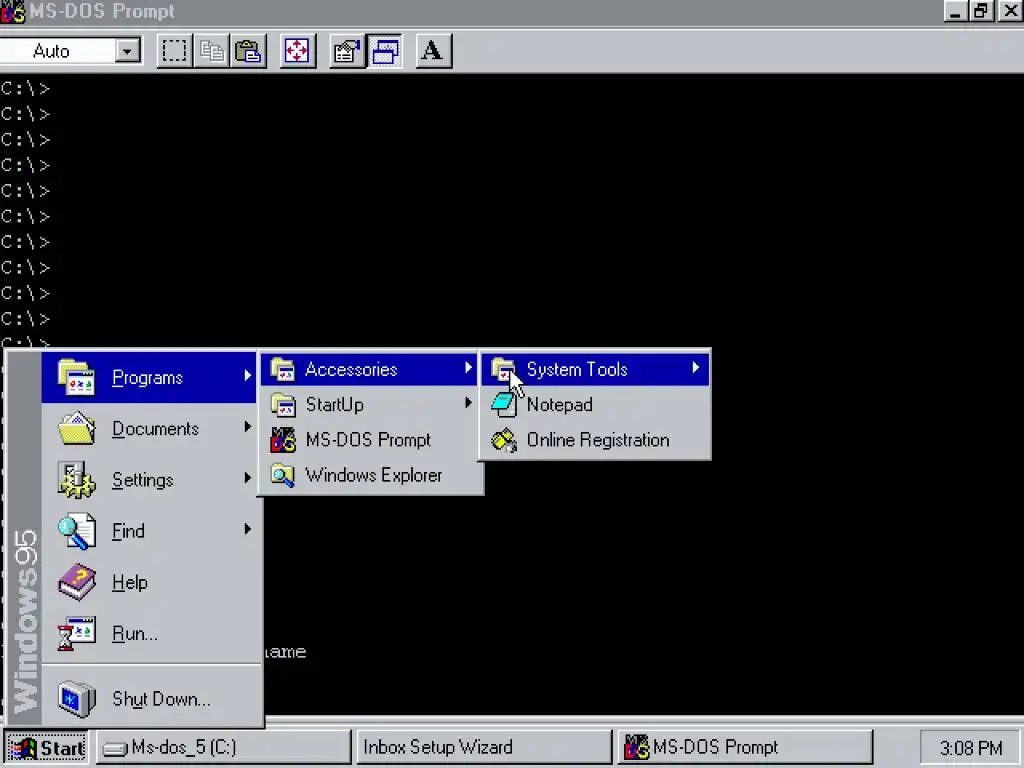Screen dimensions: 1024x768
Task: Switch to Ms-dos_5 (C:) taskbar button
Action: [x=223, y=747]
